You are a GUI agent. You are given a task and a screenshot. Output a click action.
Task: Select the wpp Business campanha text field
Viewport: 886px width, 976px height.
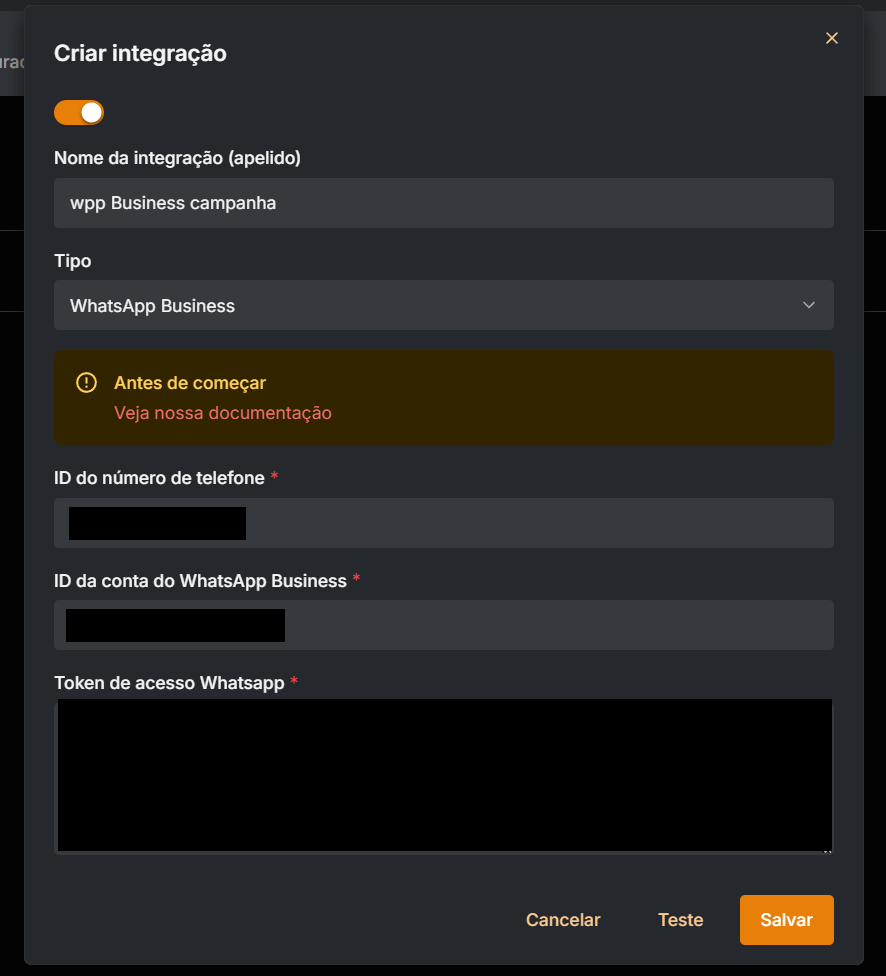coord(444,202)
